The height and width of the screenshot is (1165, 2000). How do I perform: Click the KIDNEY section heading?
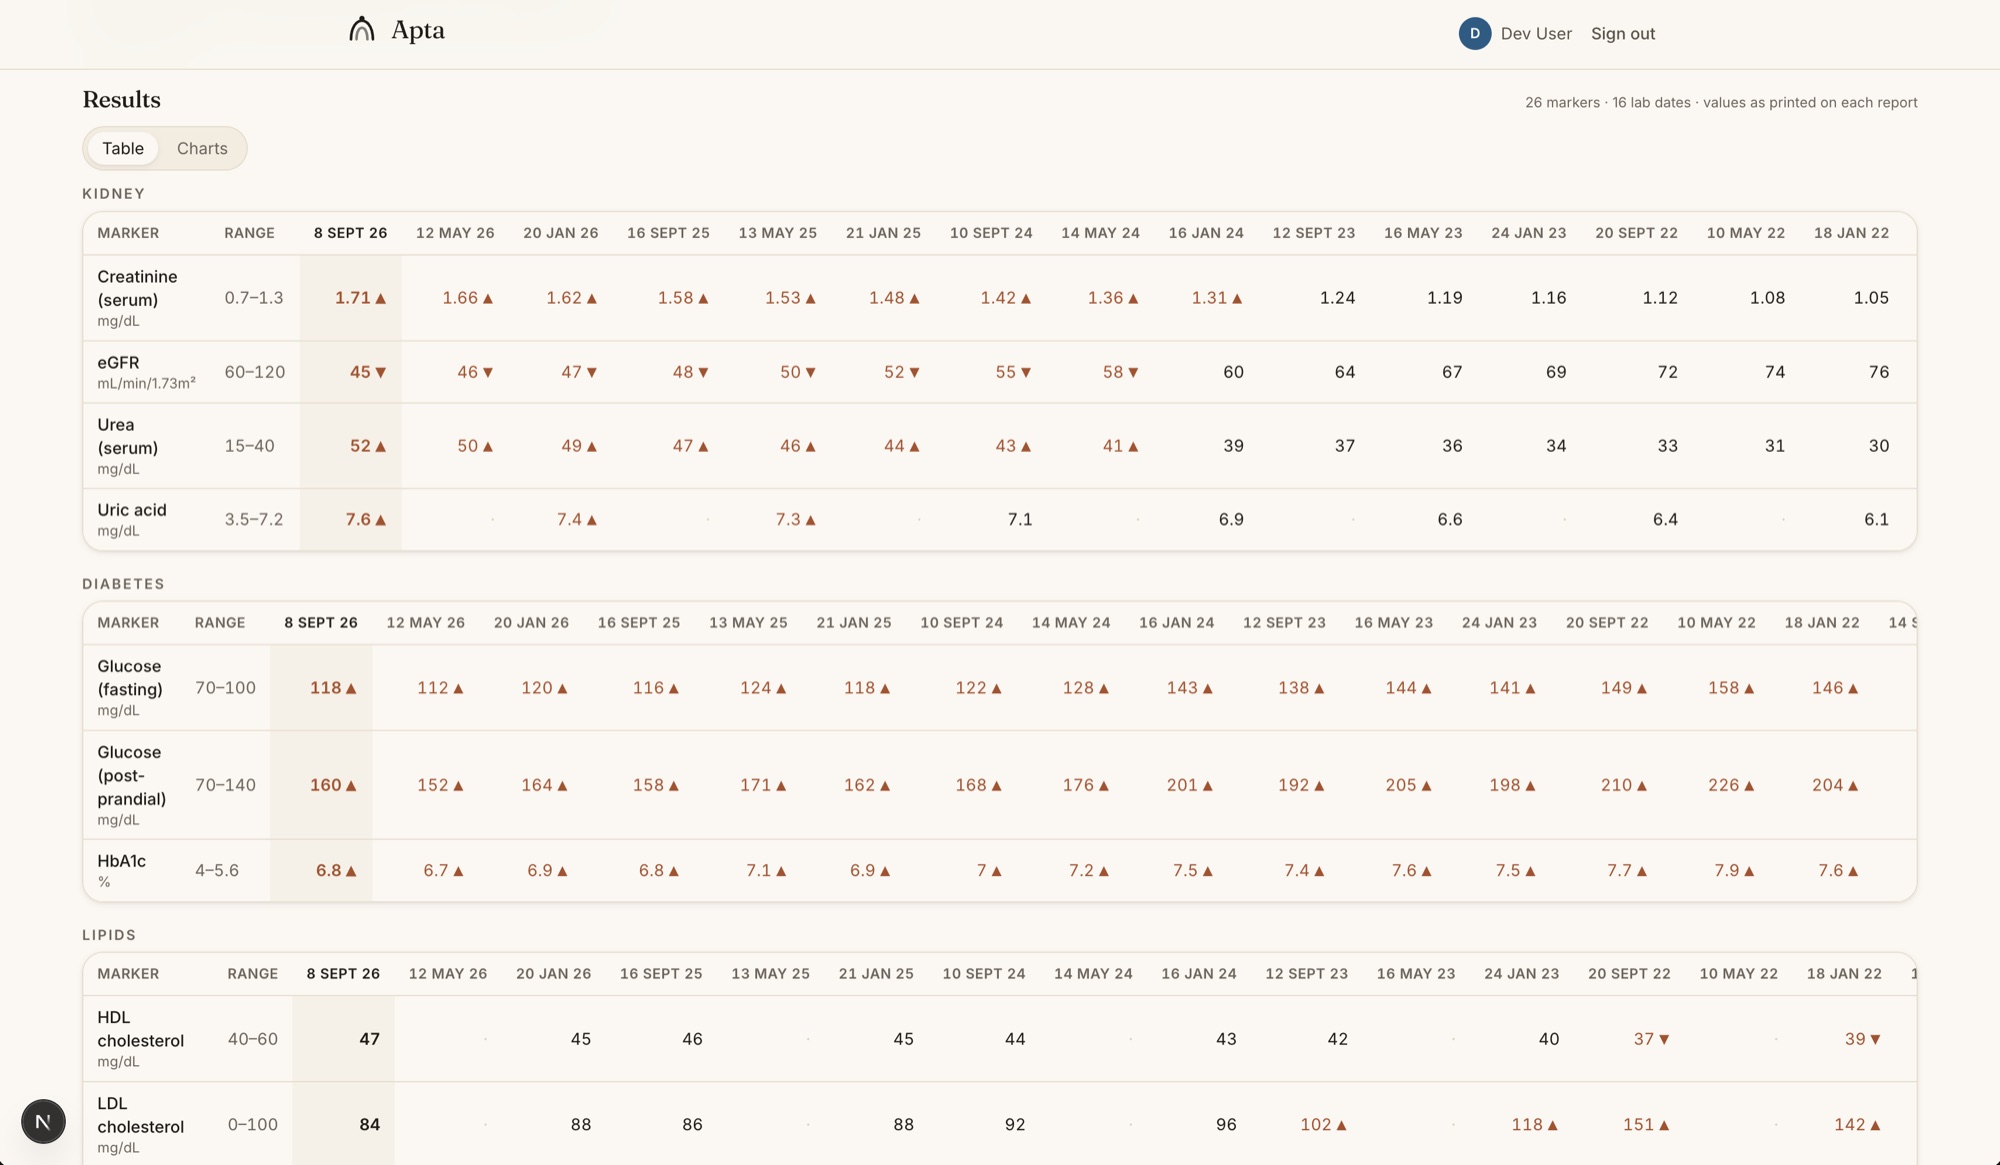pos(114,194)
